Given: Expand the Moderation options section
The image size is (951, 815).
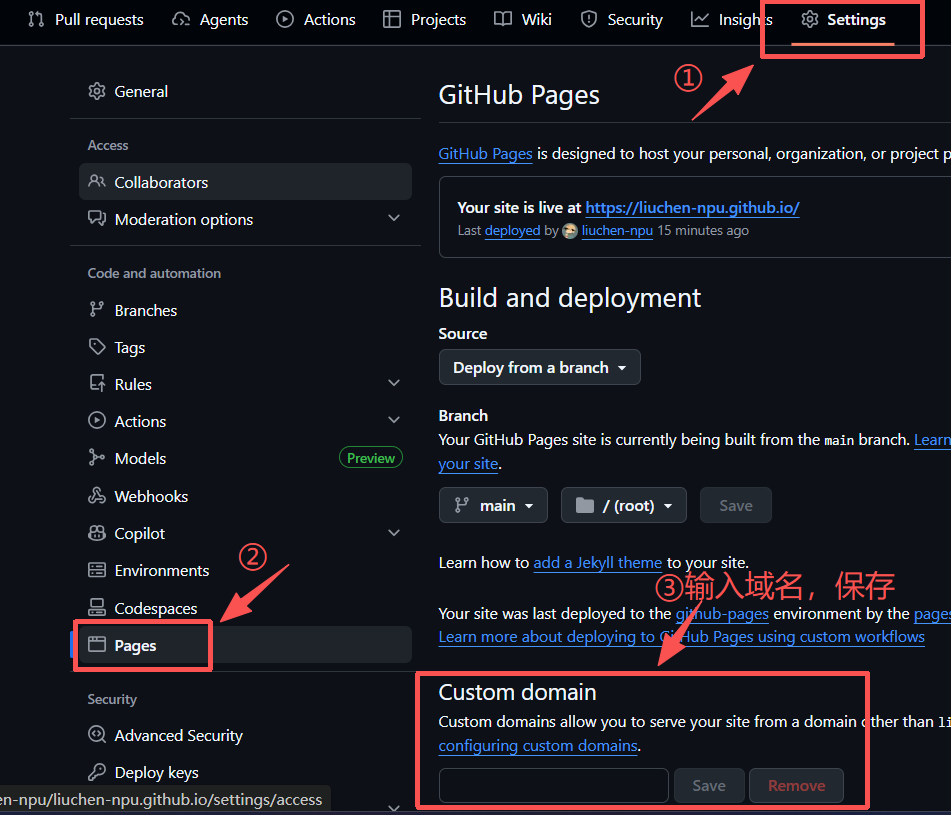Looking at the screenshot, I should [394, 219].
